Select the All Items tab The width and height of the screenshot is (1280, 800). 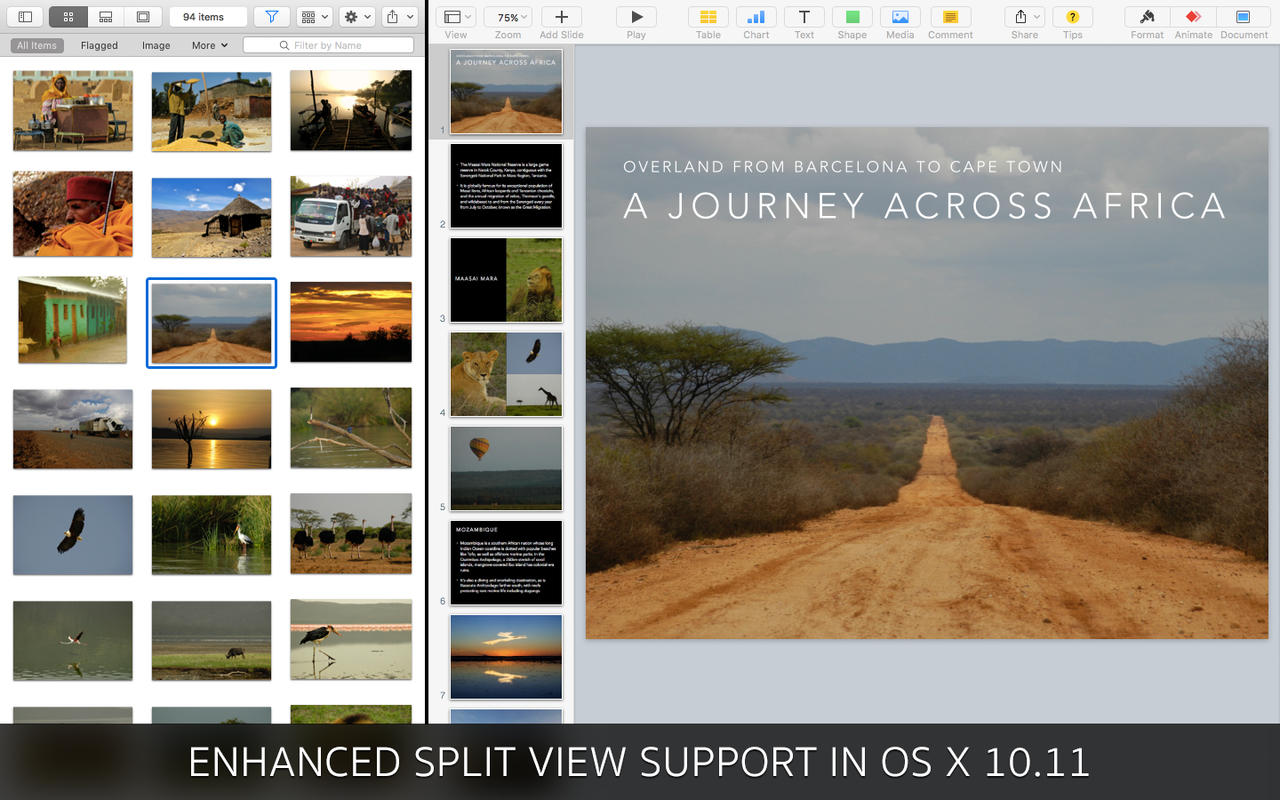coord(37,45)
